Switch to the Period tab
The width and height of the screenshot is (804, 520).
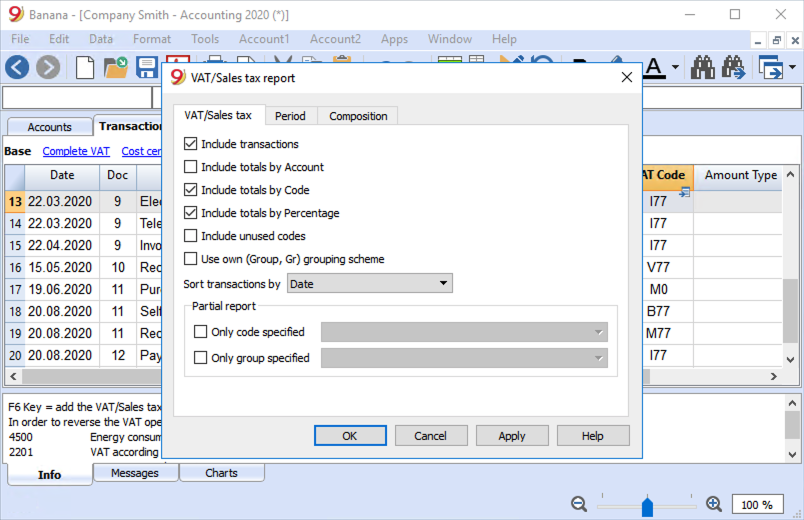pos(290,116)
